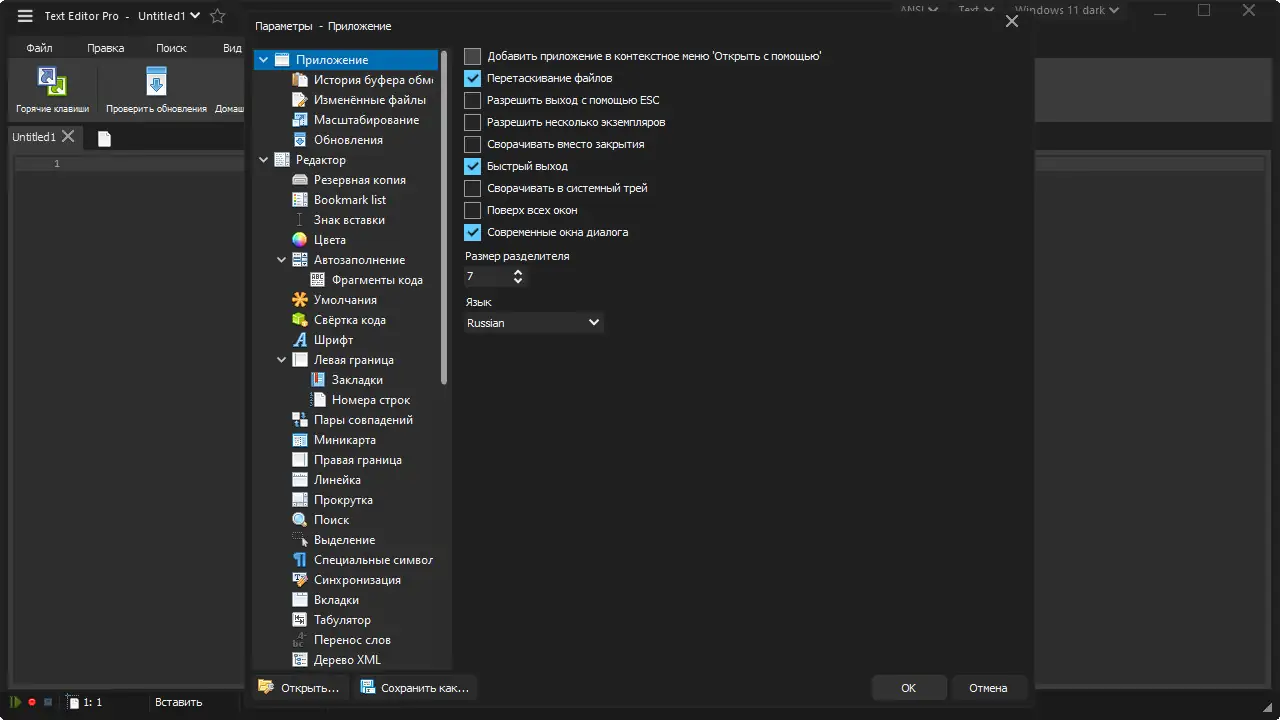Enable Сворачивать вместо закрытия checkbox
Viewport: 1280px width, 720px height.
click(x=473, y=144)
